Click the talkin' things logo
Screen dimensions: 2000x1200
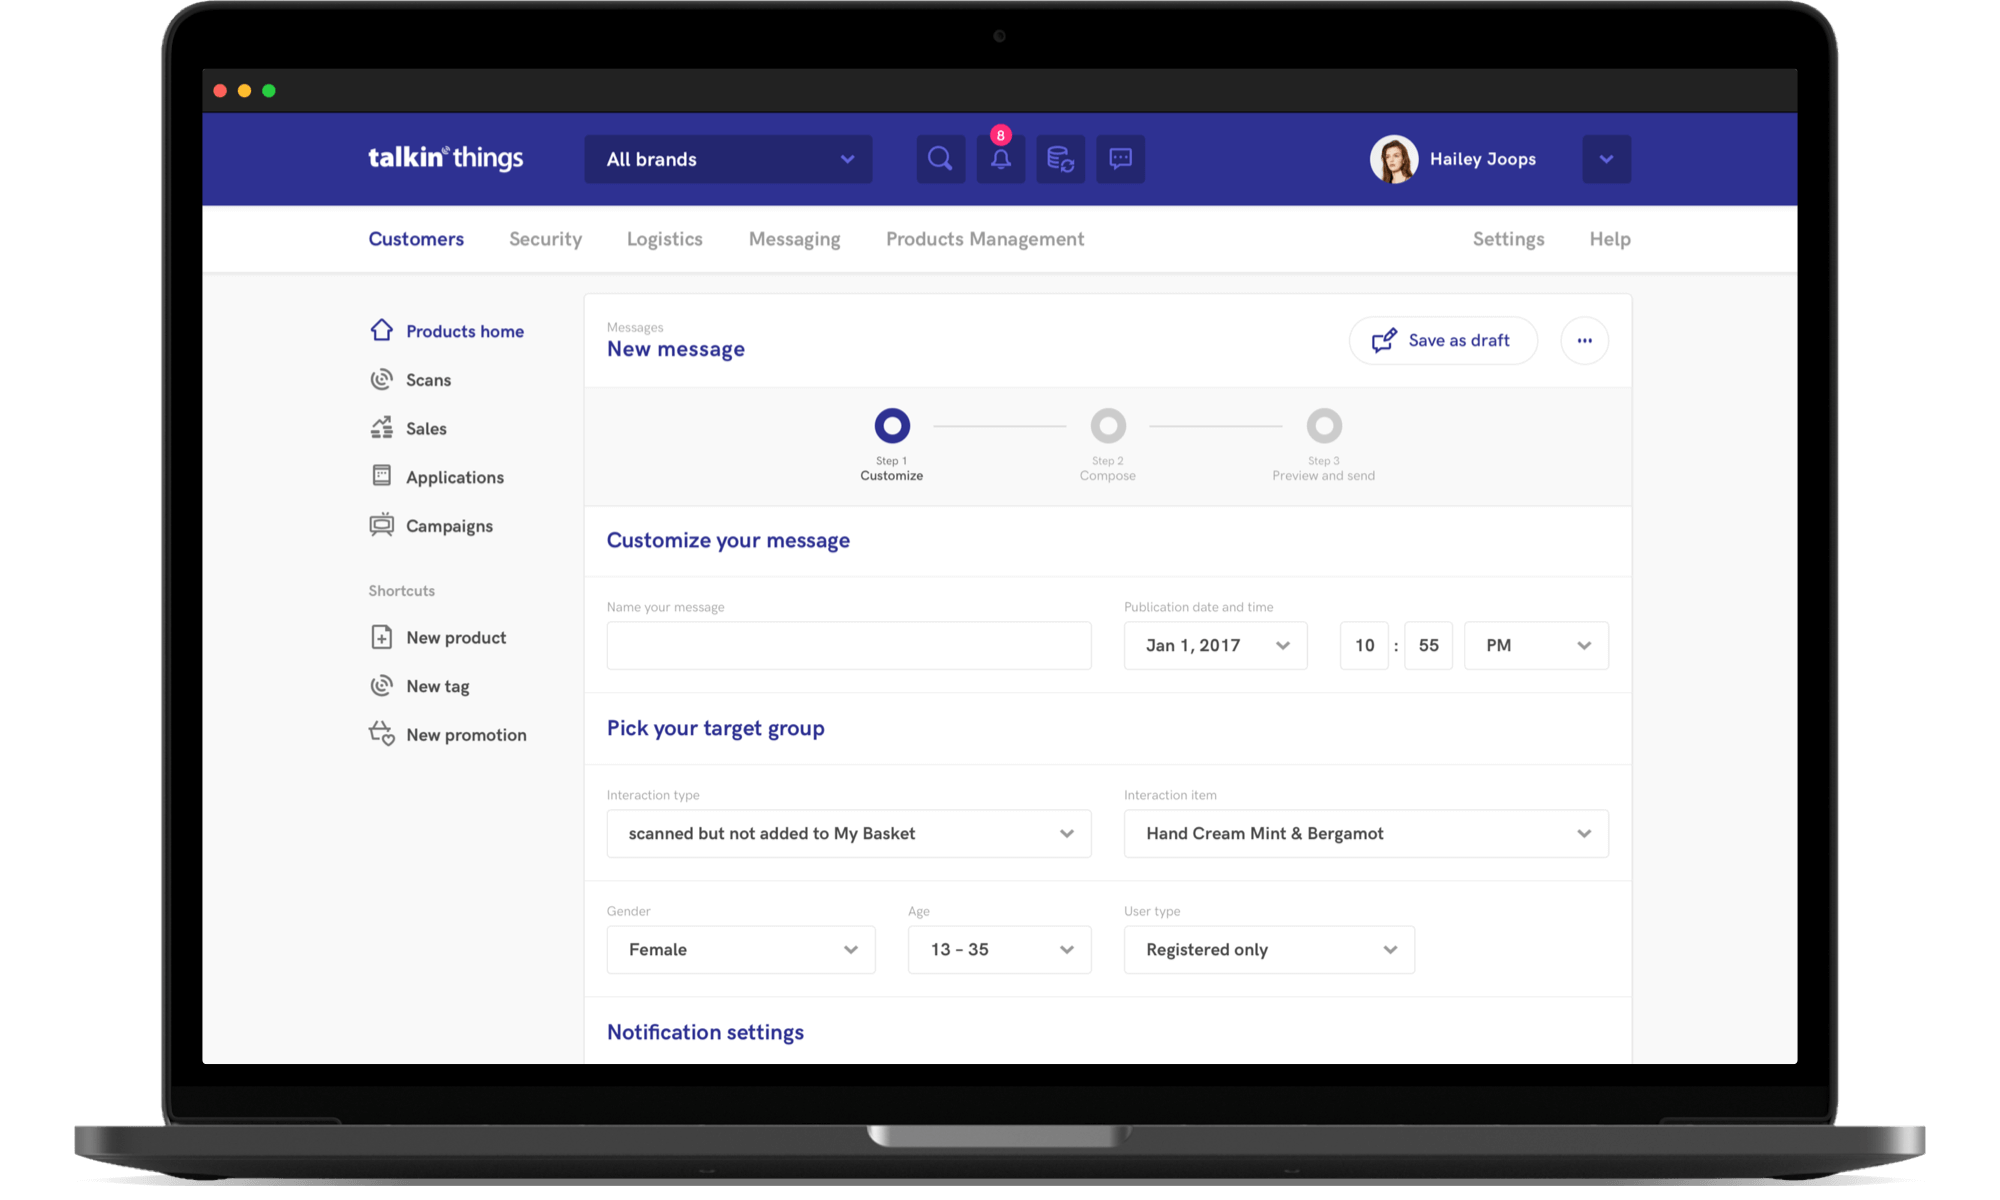(445, 158)
